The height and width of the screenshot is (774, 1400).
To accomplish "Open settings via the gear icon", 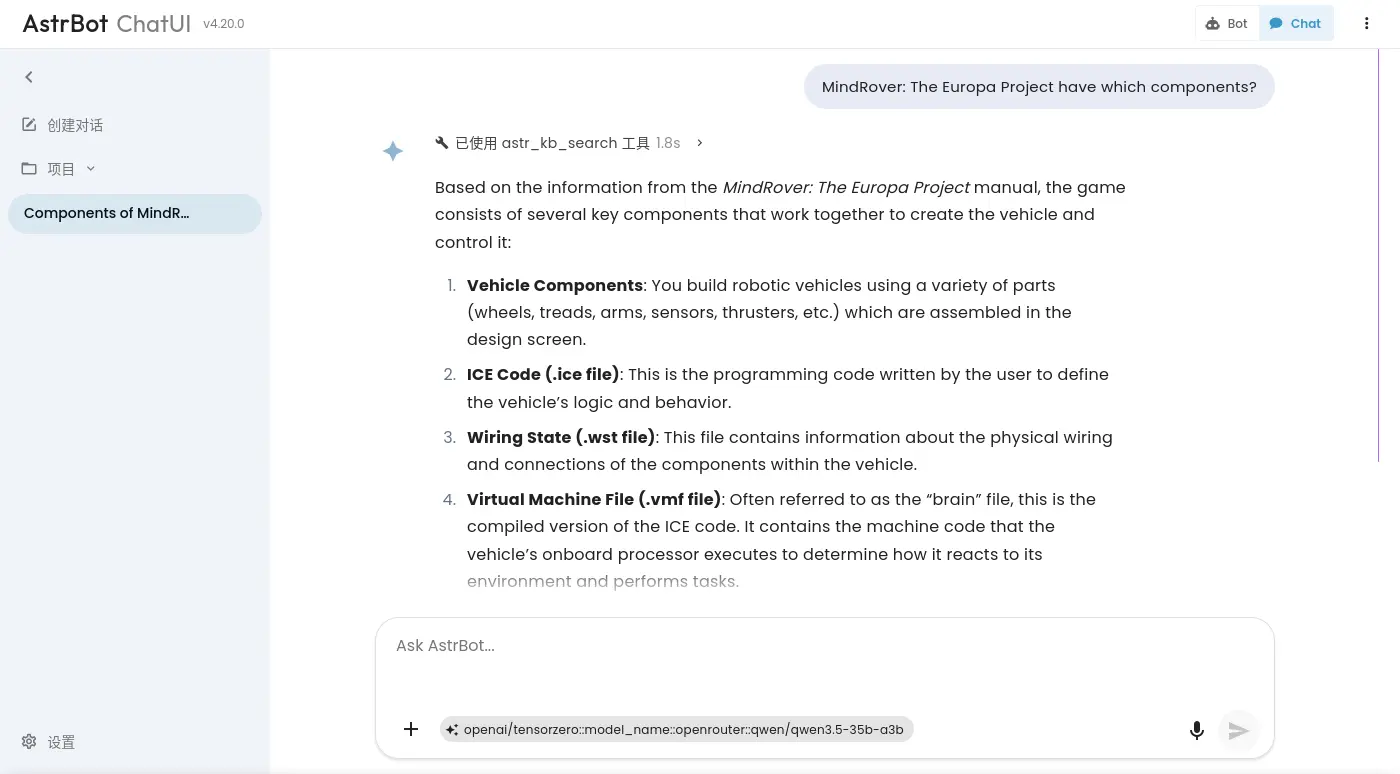I will coord(29,742).
